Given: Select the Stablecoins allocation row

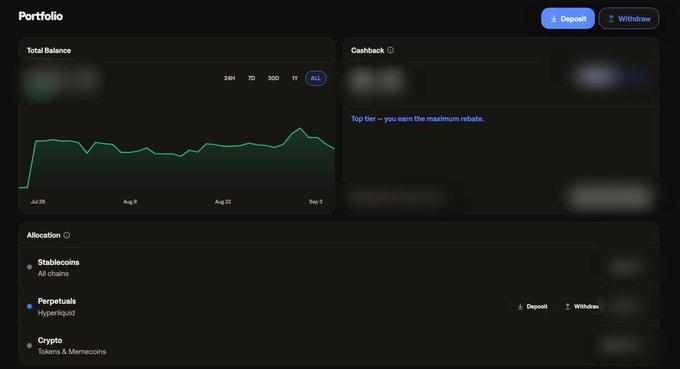Looking at the screenshot, I should 339,268.
